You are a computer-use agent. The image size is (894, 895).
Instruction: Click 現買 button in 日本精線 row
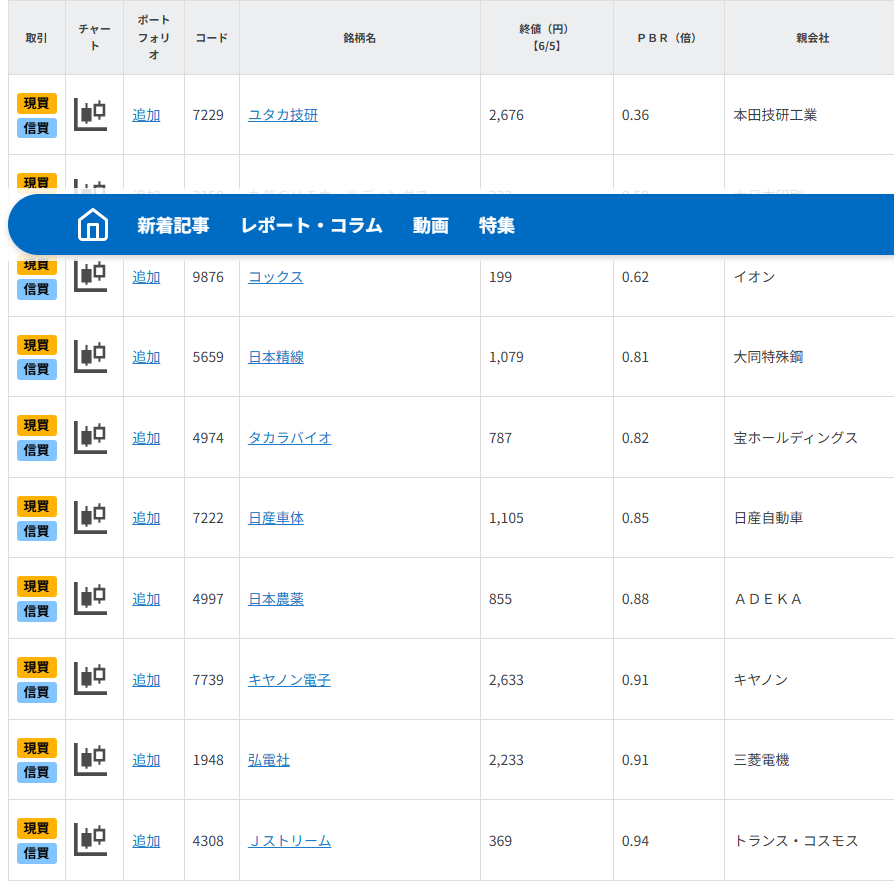click(x=37, y=345)
